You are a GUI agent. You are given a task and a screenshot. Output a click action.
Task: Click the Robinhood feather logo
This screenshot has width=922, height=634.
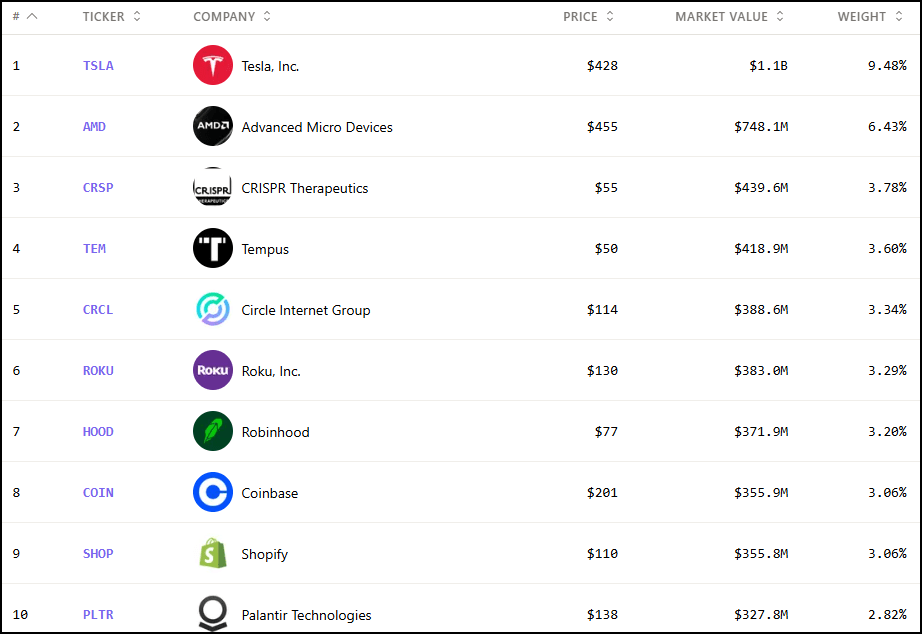pyautogui.click(x=213, y=431)
